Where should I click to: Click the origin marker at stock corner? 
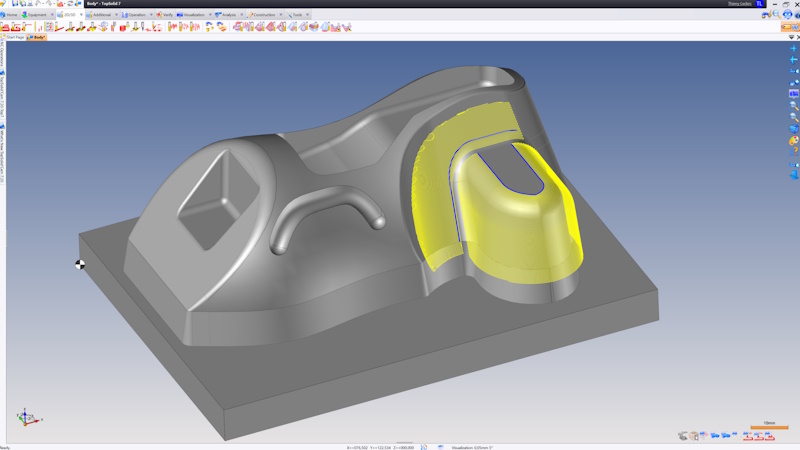click(x=80, y=264)
